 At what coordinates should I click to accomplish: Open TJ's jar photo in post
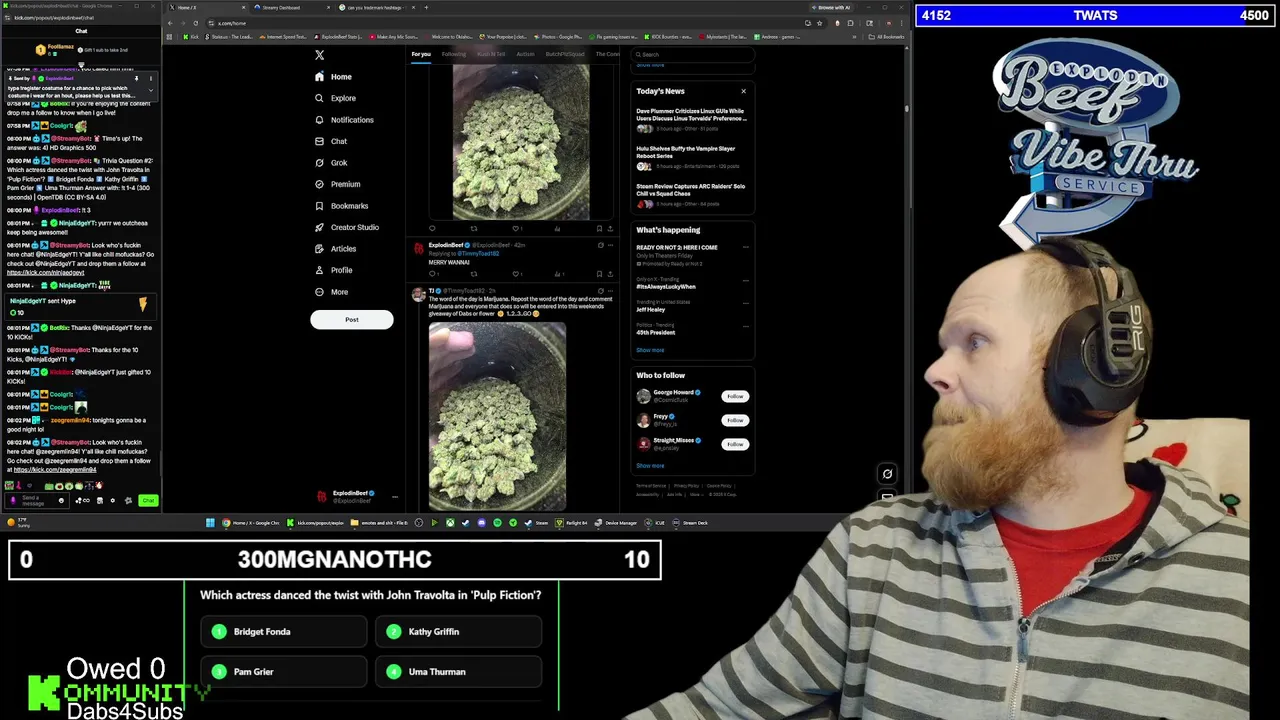497,416
